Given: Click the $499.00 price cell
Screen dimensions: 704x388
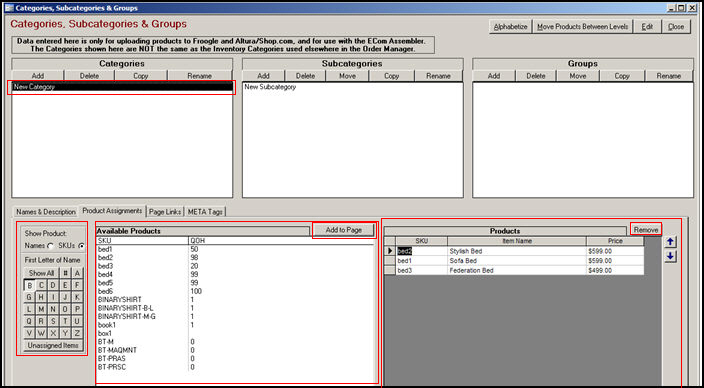Looking at the screenshot, I should coord(615,270).
